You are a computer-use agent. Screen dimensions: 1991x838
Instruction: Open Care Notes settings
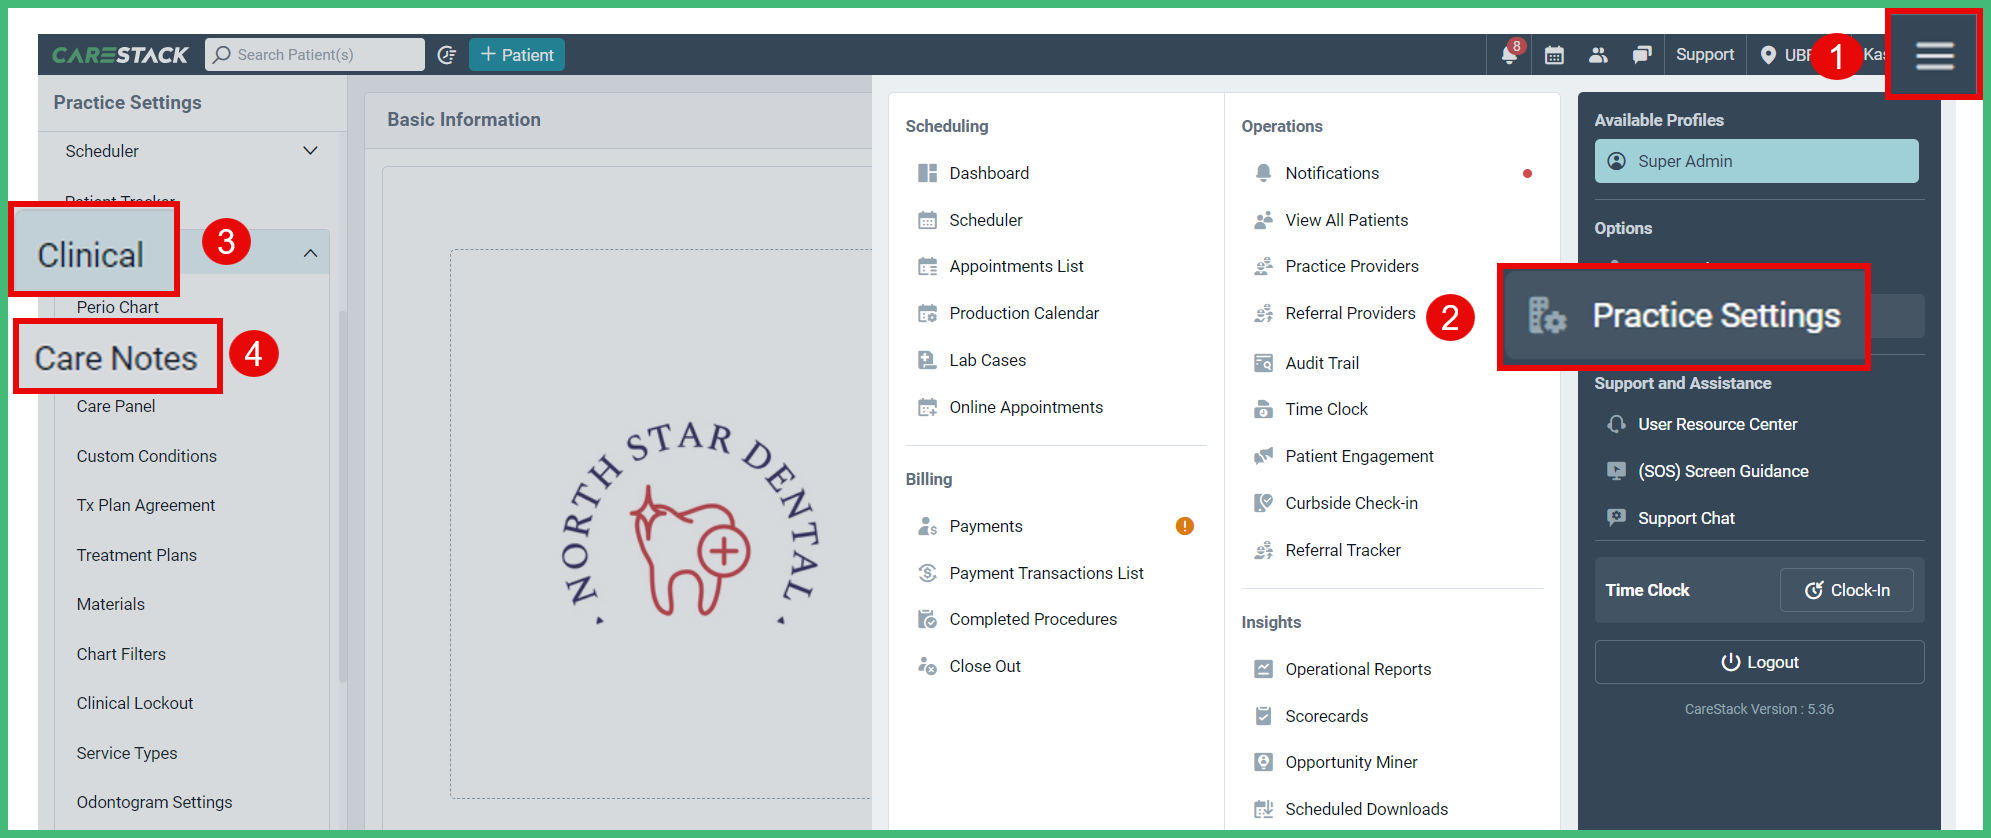click(116, 358)
